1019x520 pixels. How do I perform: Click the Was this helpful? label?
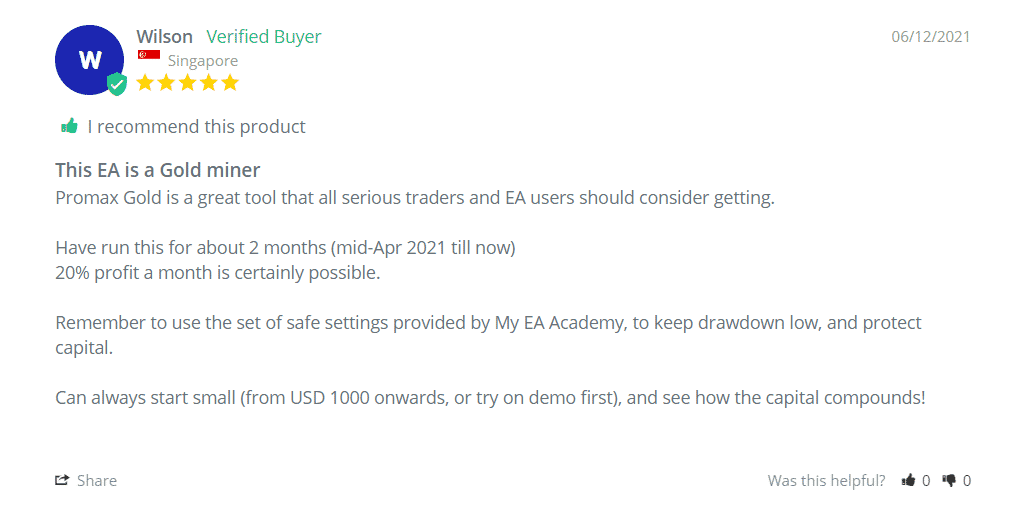[x=826, y=481]
